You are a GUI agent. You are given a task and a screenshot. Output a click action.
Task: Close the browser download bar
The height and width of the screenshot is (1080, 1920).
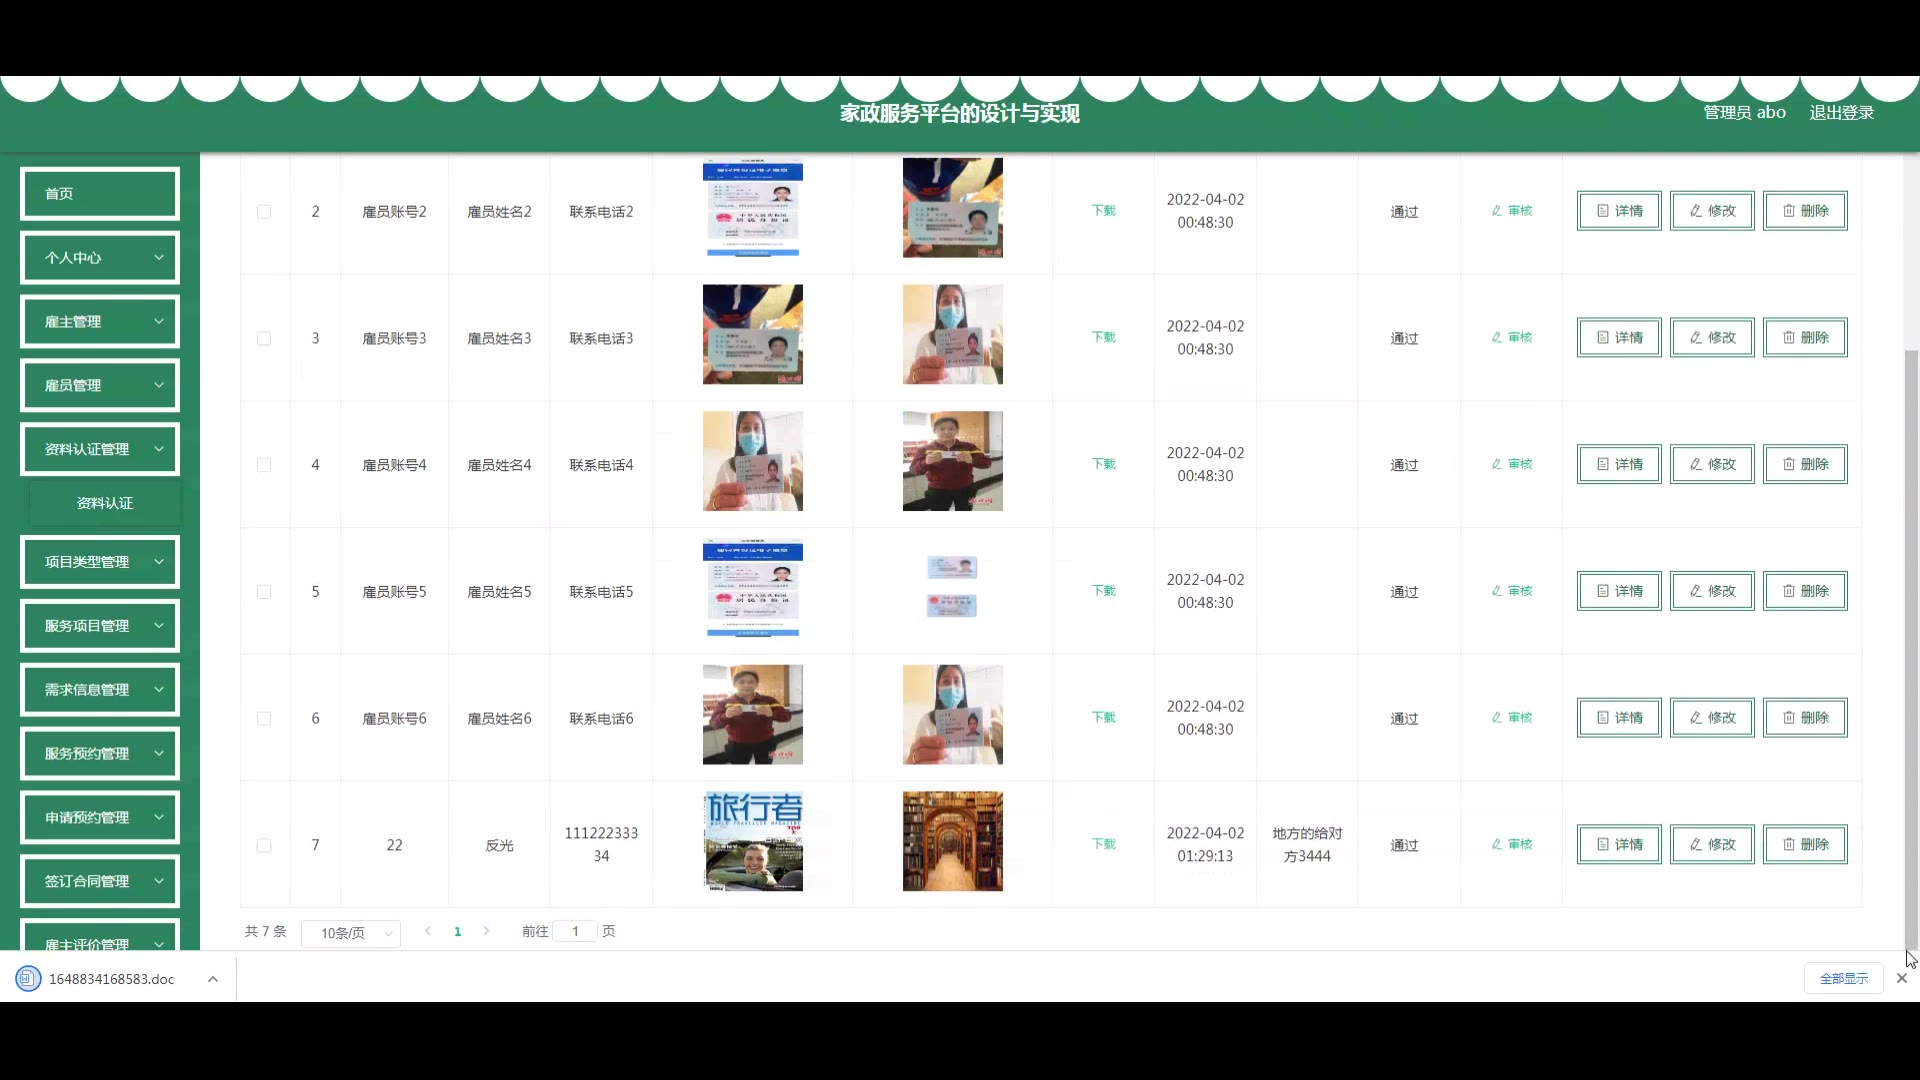coord(1902,978)
